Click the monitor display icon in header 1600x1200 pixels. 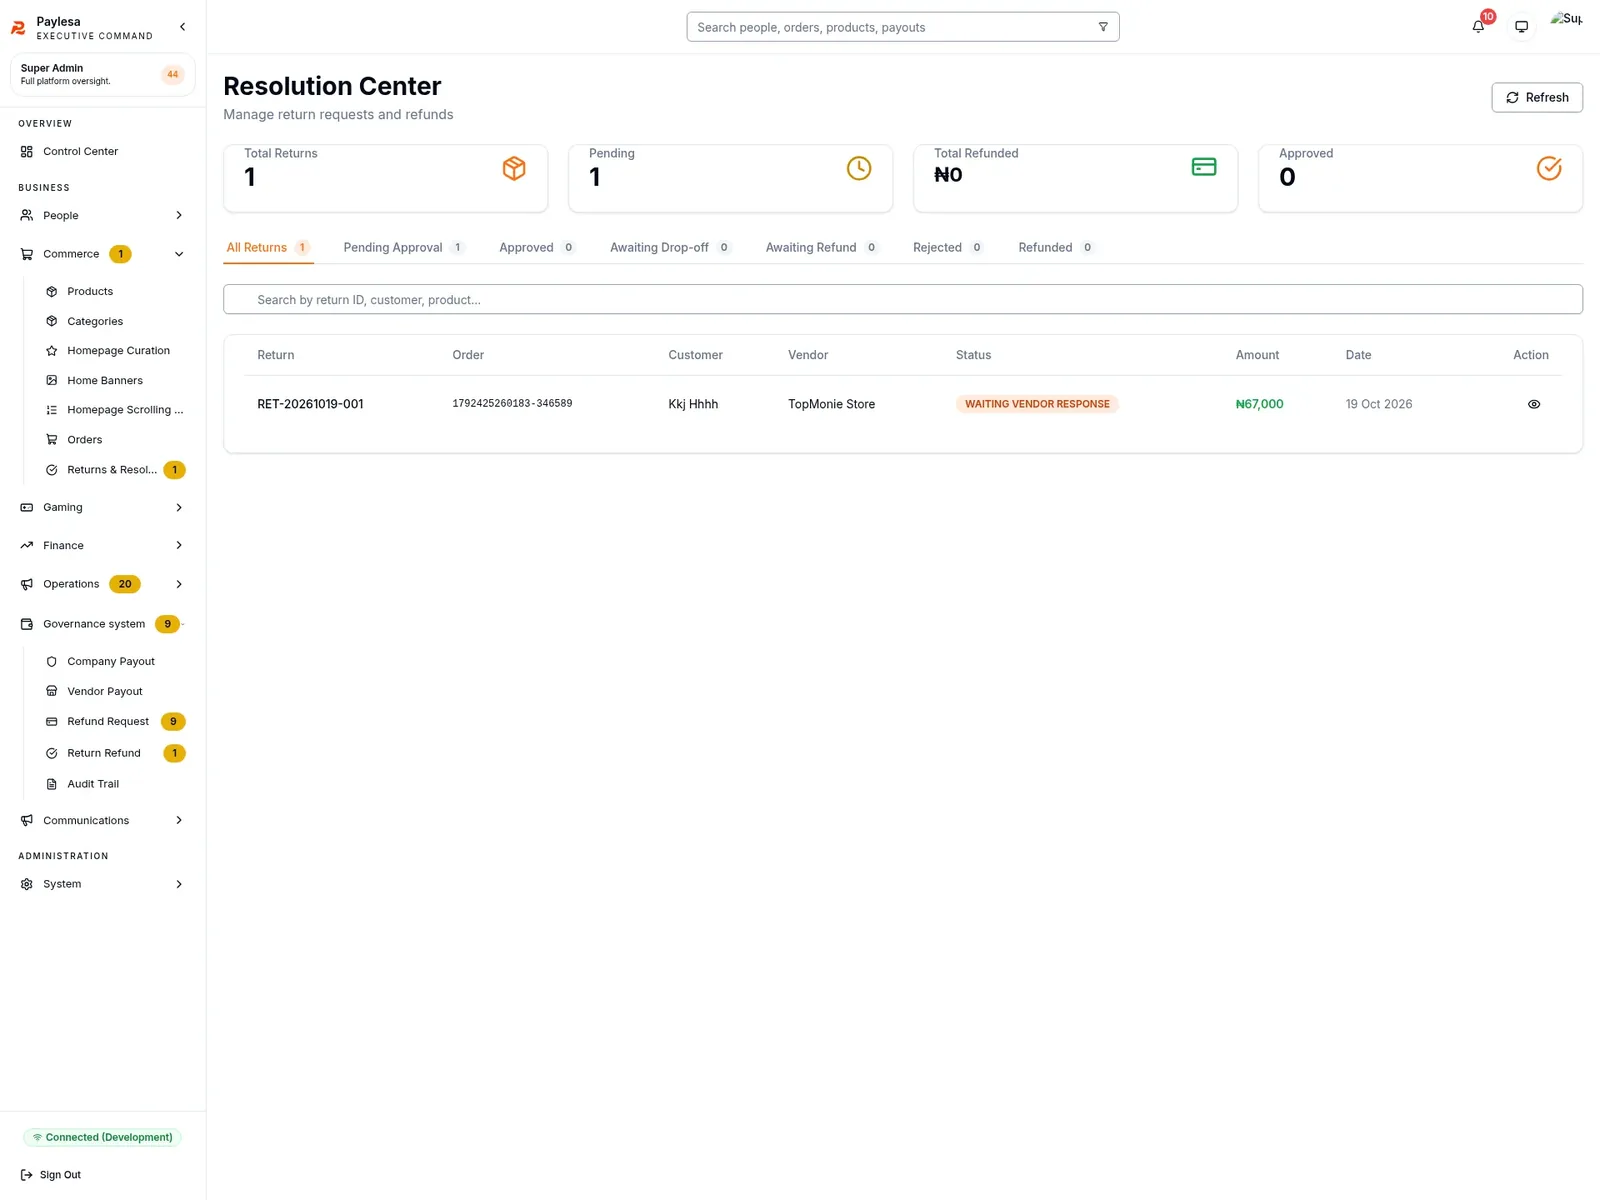click(1521, 27)
